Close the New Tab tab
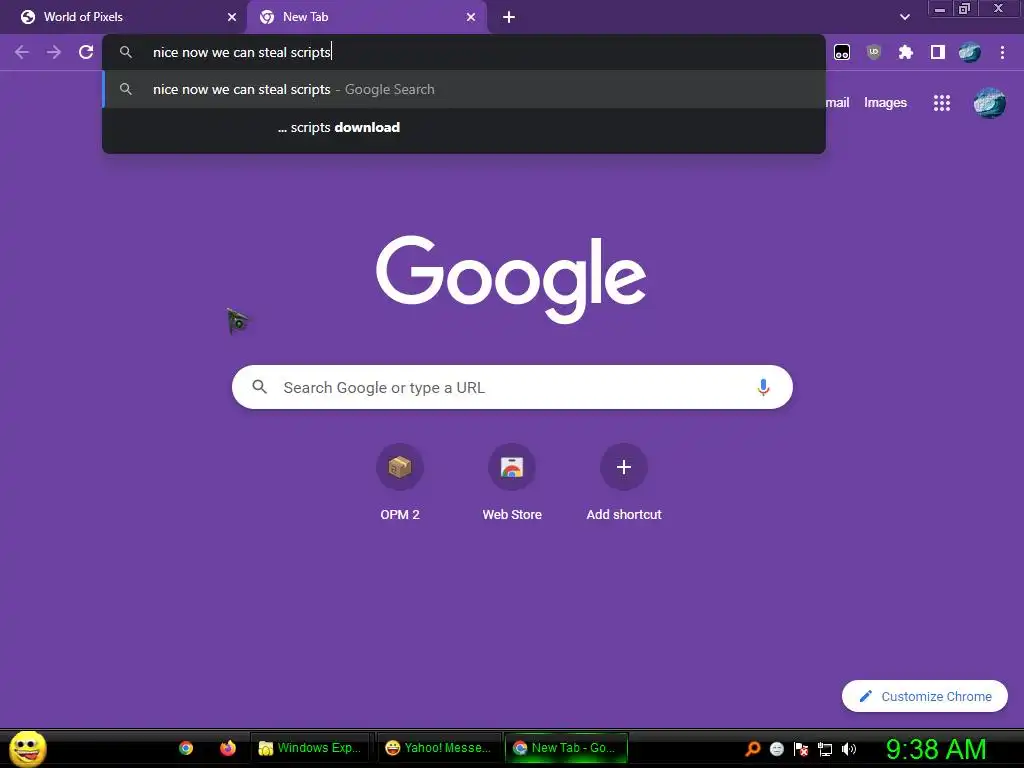 pyautogui.click(x=471, y=17)
